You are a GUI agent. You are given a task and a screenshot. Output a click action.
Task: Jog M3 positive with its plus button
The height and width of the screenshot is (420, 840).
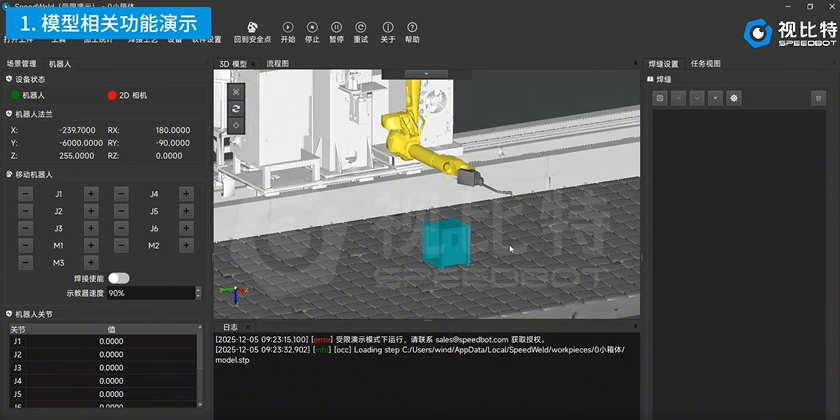[91, 262]
